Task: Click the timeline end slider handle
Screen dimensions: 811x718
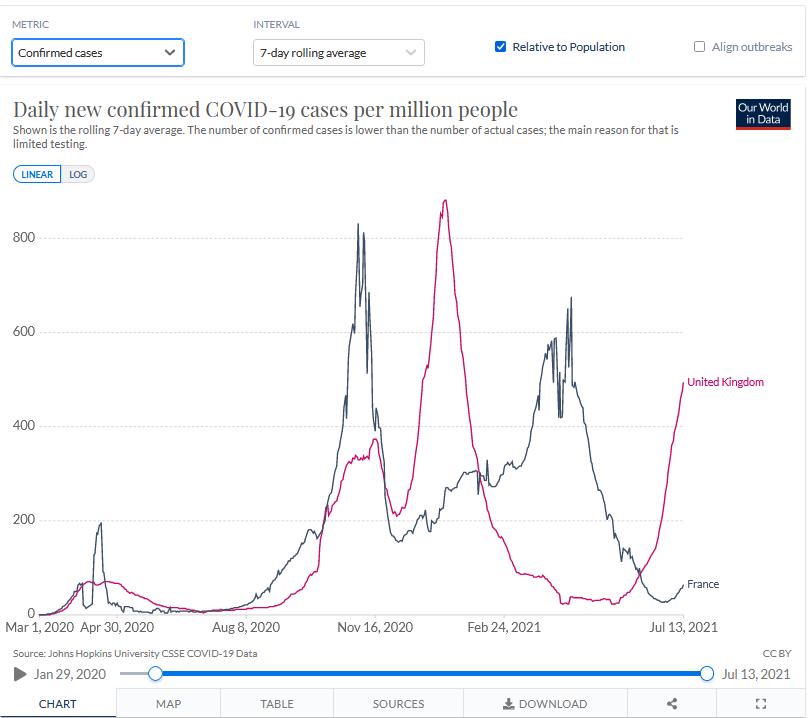Action: [707, 674]
